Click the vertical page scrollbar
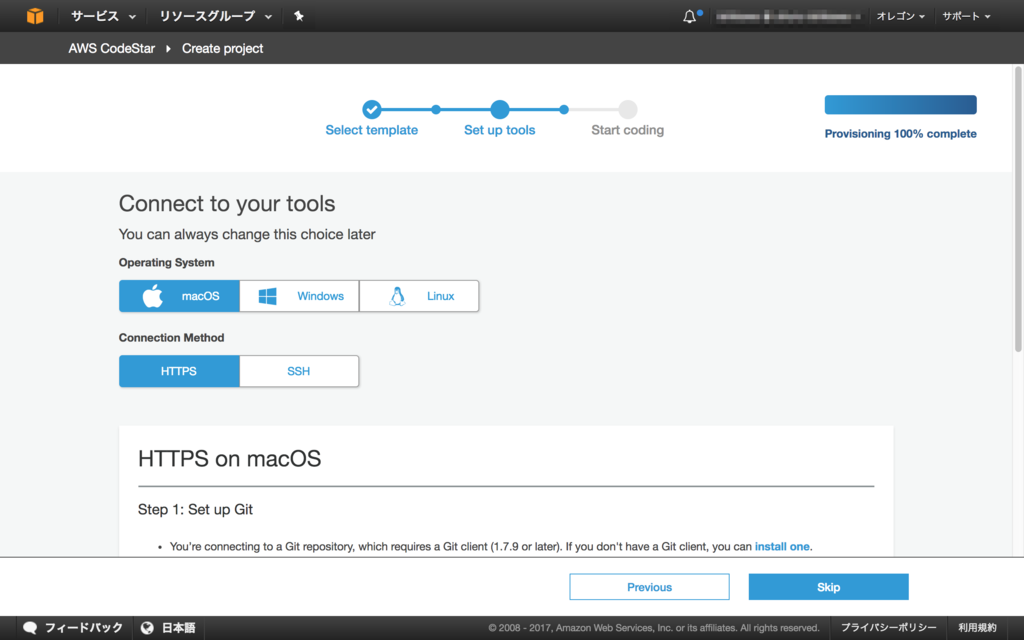The width and height of the screenshot is (1024, 640). [1017, 209]
